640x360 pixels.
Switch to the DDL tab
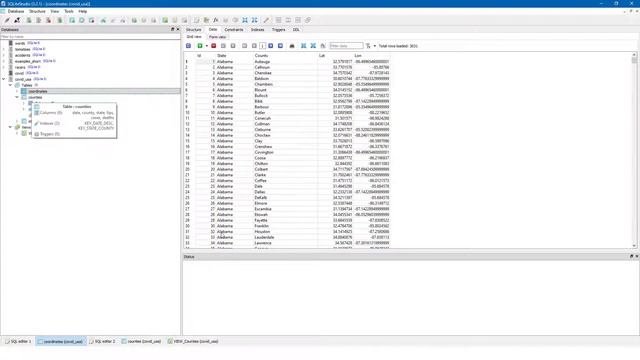click(x=296, y=29)
